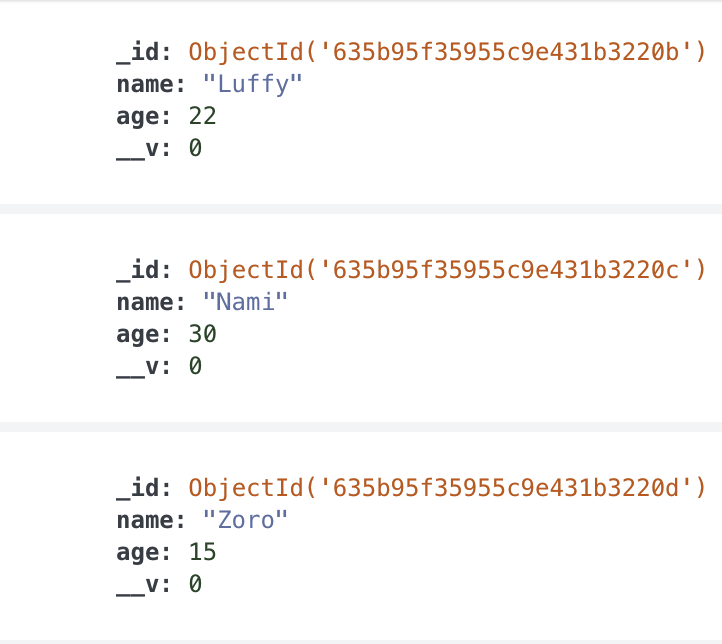Click Nami document's __v value 0
This screenshot has height=644, width=722.
click(195, 366)
